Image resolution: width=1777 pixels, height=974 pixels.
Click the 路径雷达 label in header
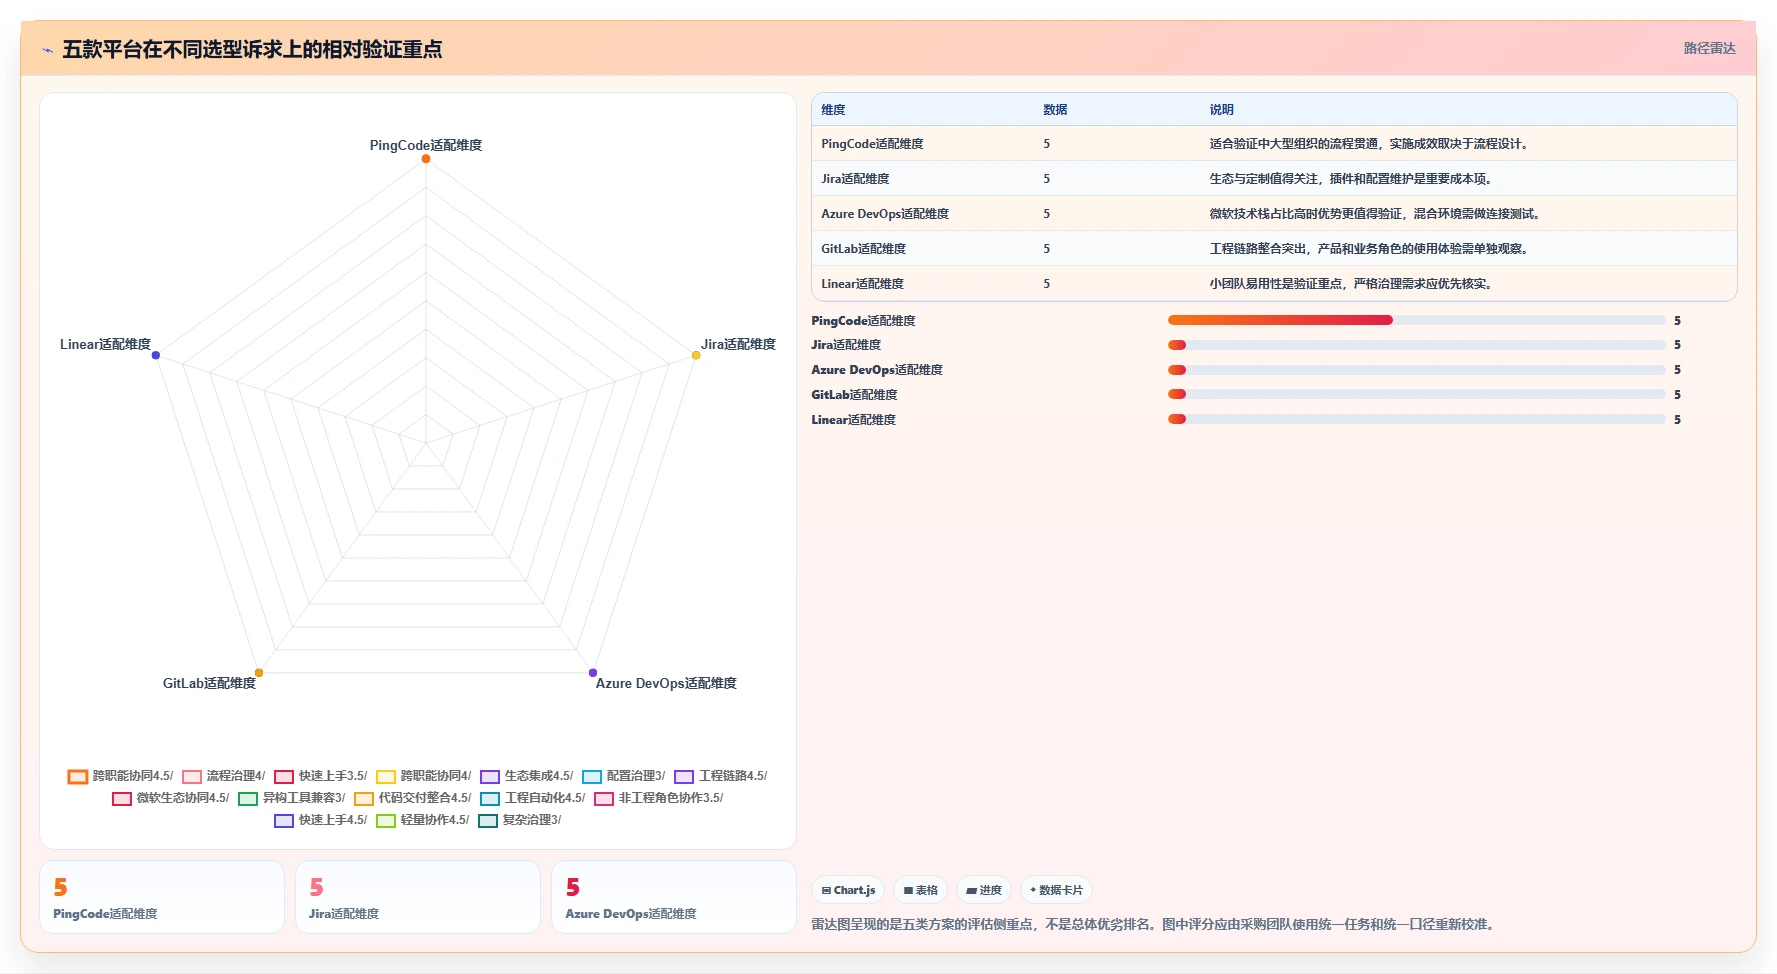click(x=1709, y=48)
